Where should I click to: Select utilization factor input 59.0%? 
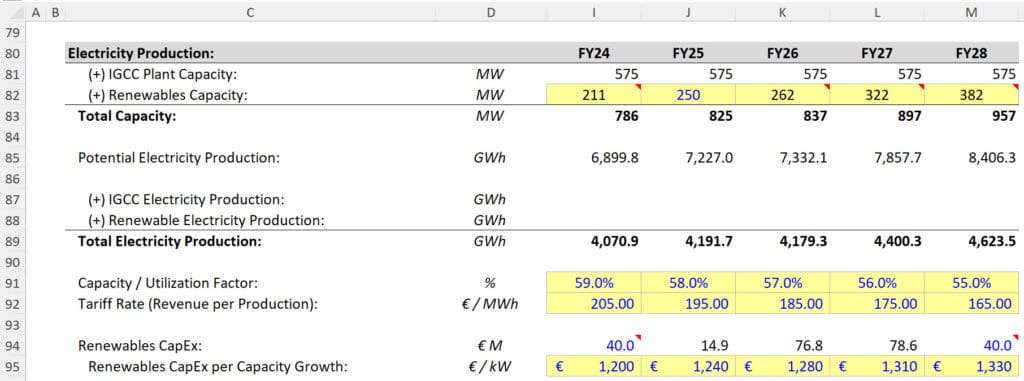[594, 284]
